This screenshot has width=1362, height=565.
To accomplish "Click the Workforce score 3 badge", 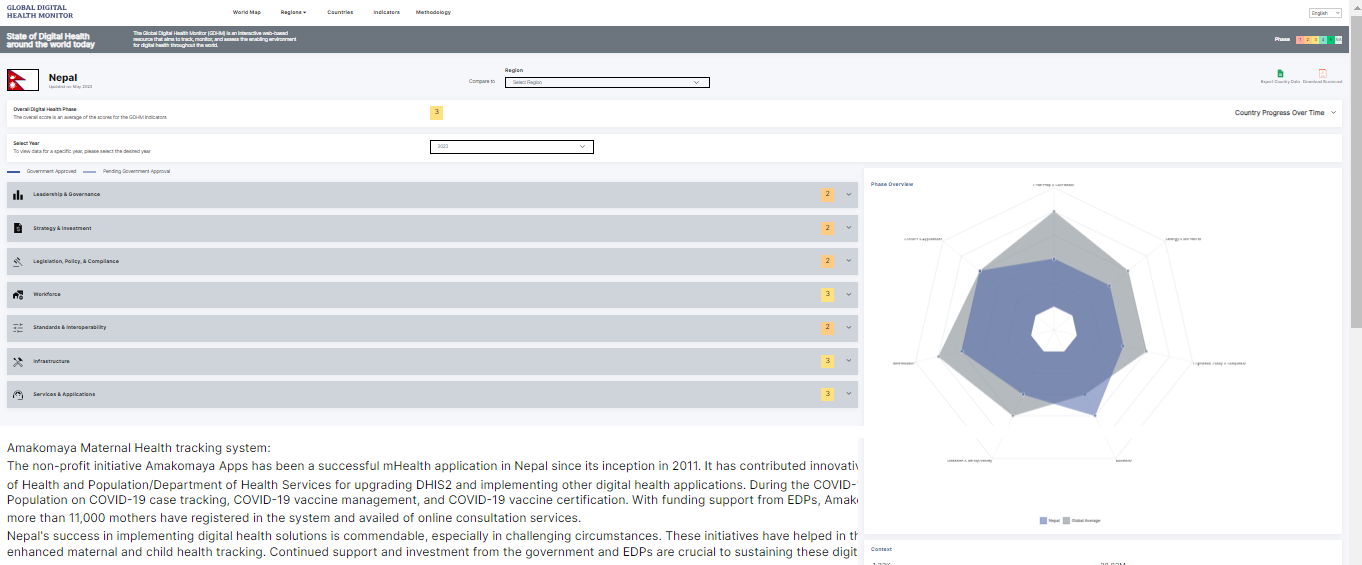I will 827,294.
